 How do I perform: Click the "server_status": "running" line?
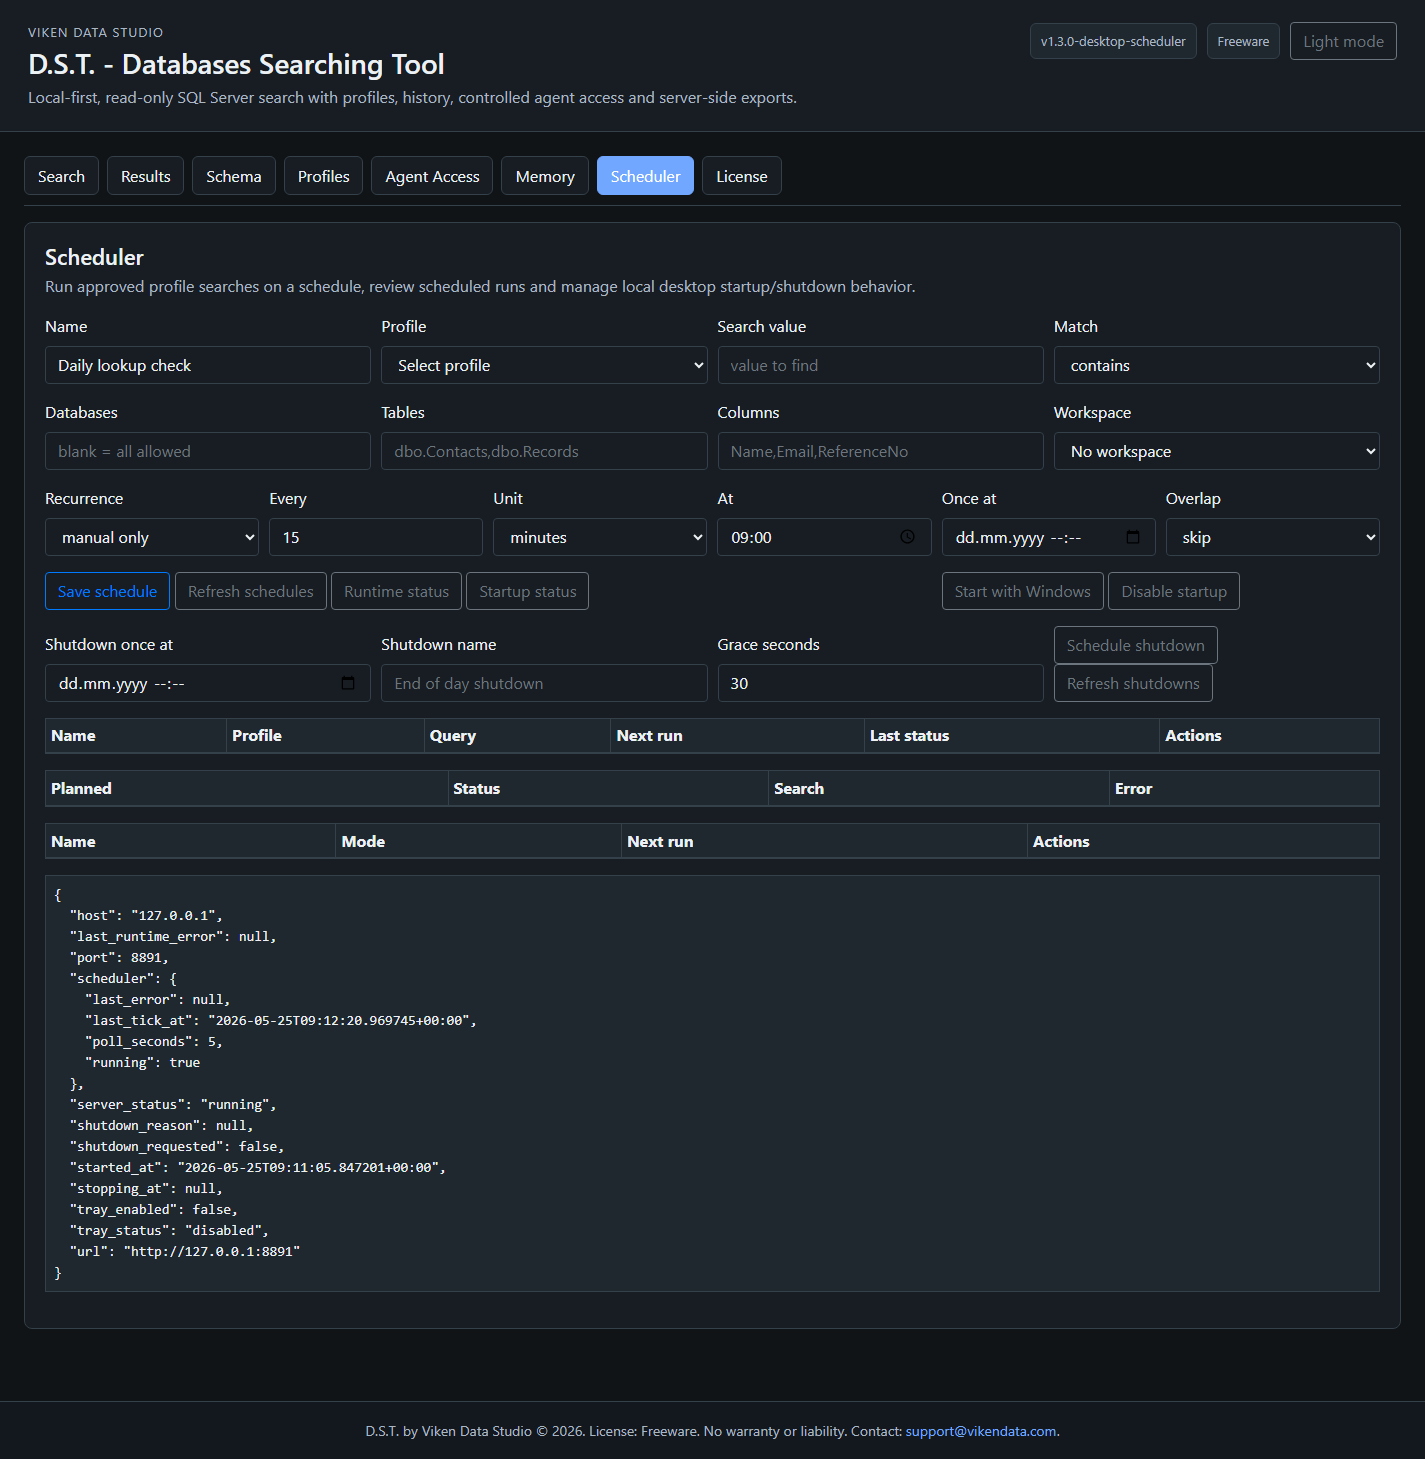[x=173, y=1104]
